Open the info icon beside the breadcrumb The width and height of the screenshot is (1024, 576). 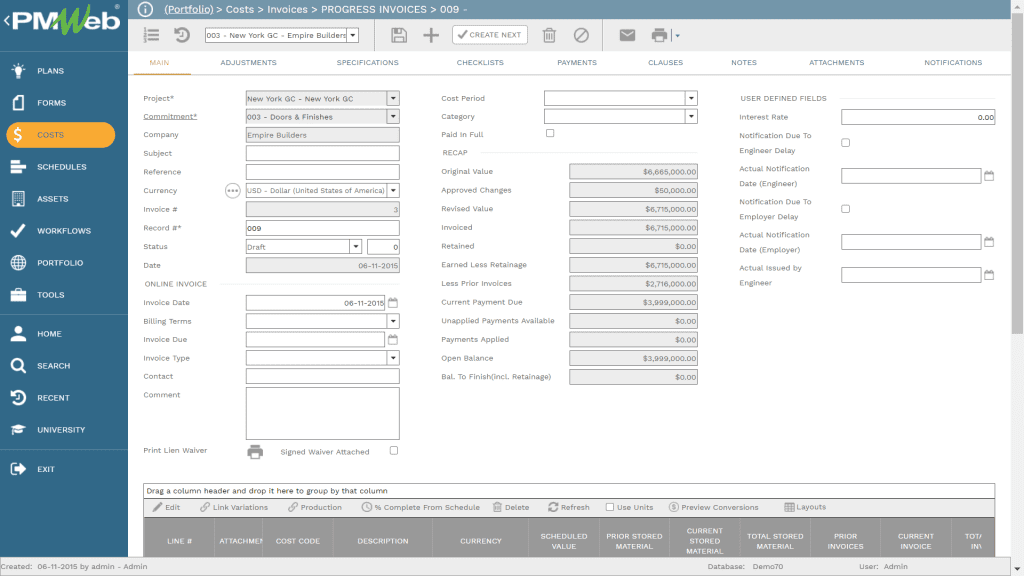point(145,9)
